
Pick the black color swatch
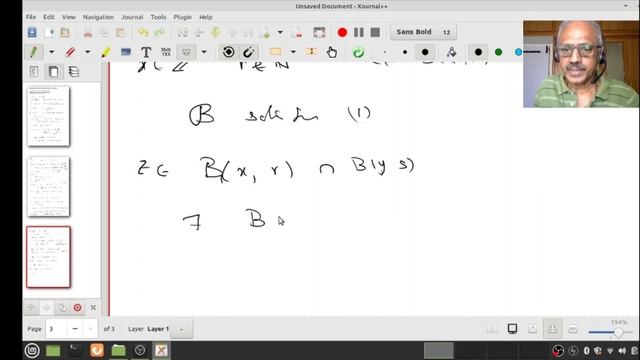click(x=478, y=52)
